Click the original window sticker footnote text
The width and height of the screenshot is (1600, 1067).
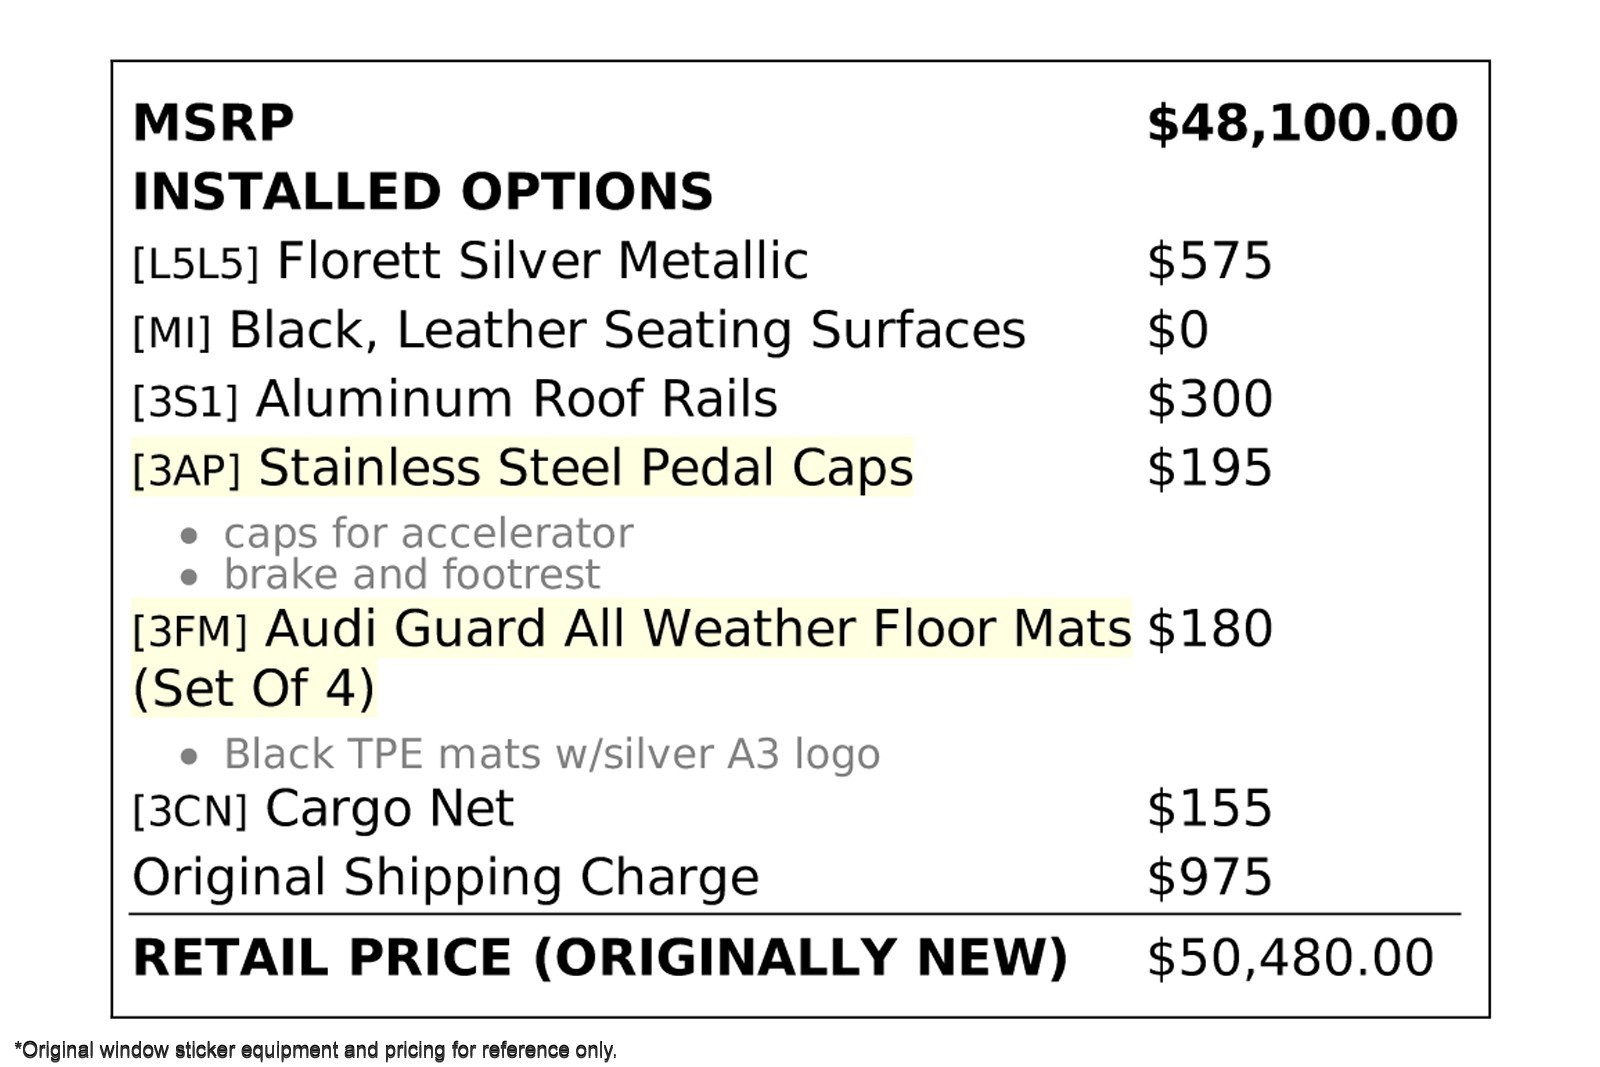click(x=316, y=1050)
